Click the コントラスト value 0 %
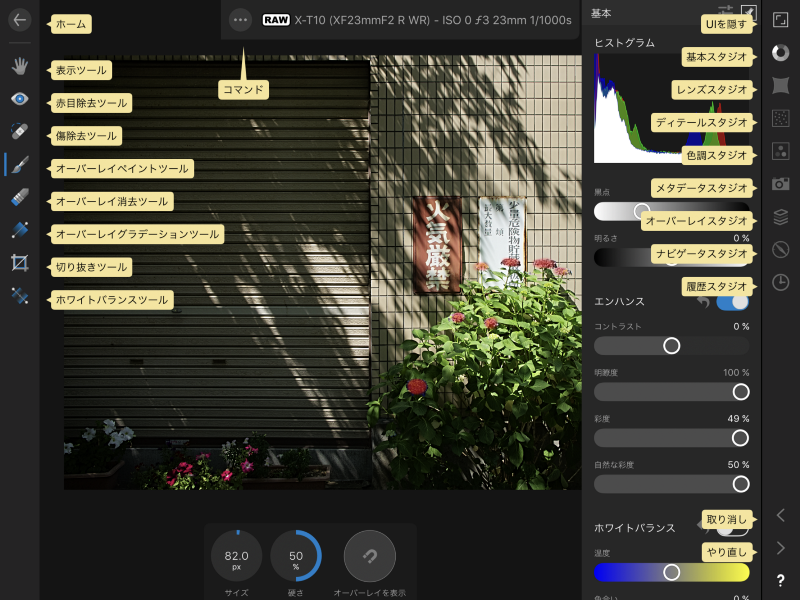The width and height of the screenshot is (800, 600). 741,326
